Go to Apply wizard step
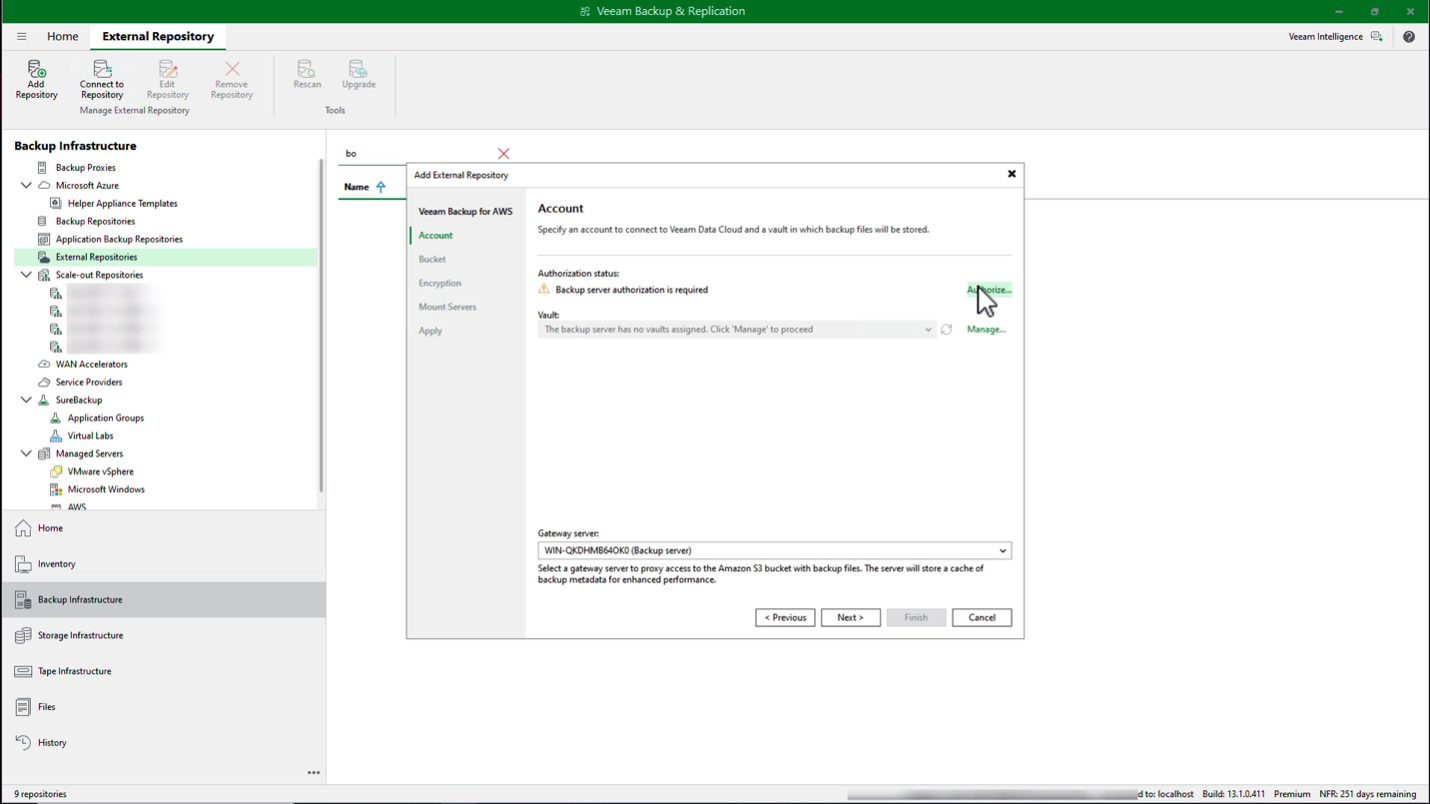Image resolution: width=1430 pixels, height=804 pixels. click(430, 331)
